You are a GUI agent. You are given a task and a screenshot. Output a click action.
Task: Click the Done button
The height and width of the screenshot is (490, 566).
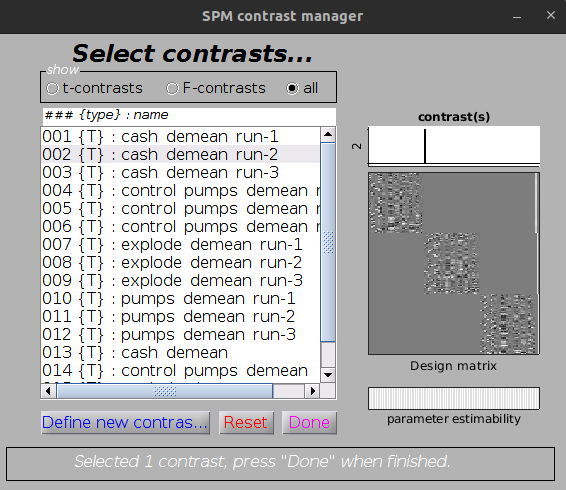[x=309, y=422]
